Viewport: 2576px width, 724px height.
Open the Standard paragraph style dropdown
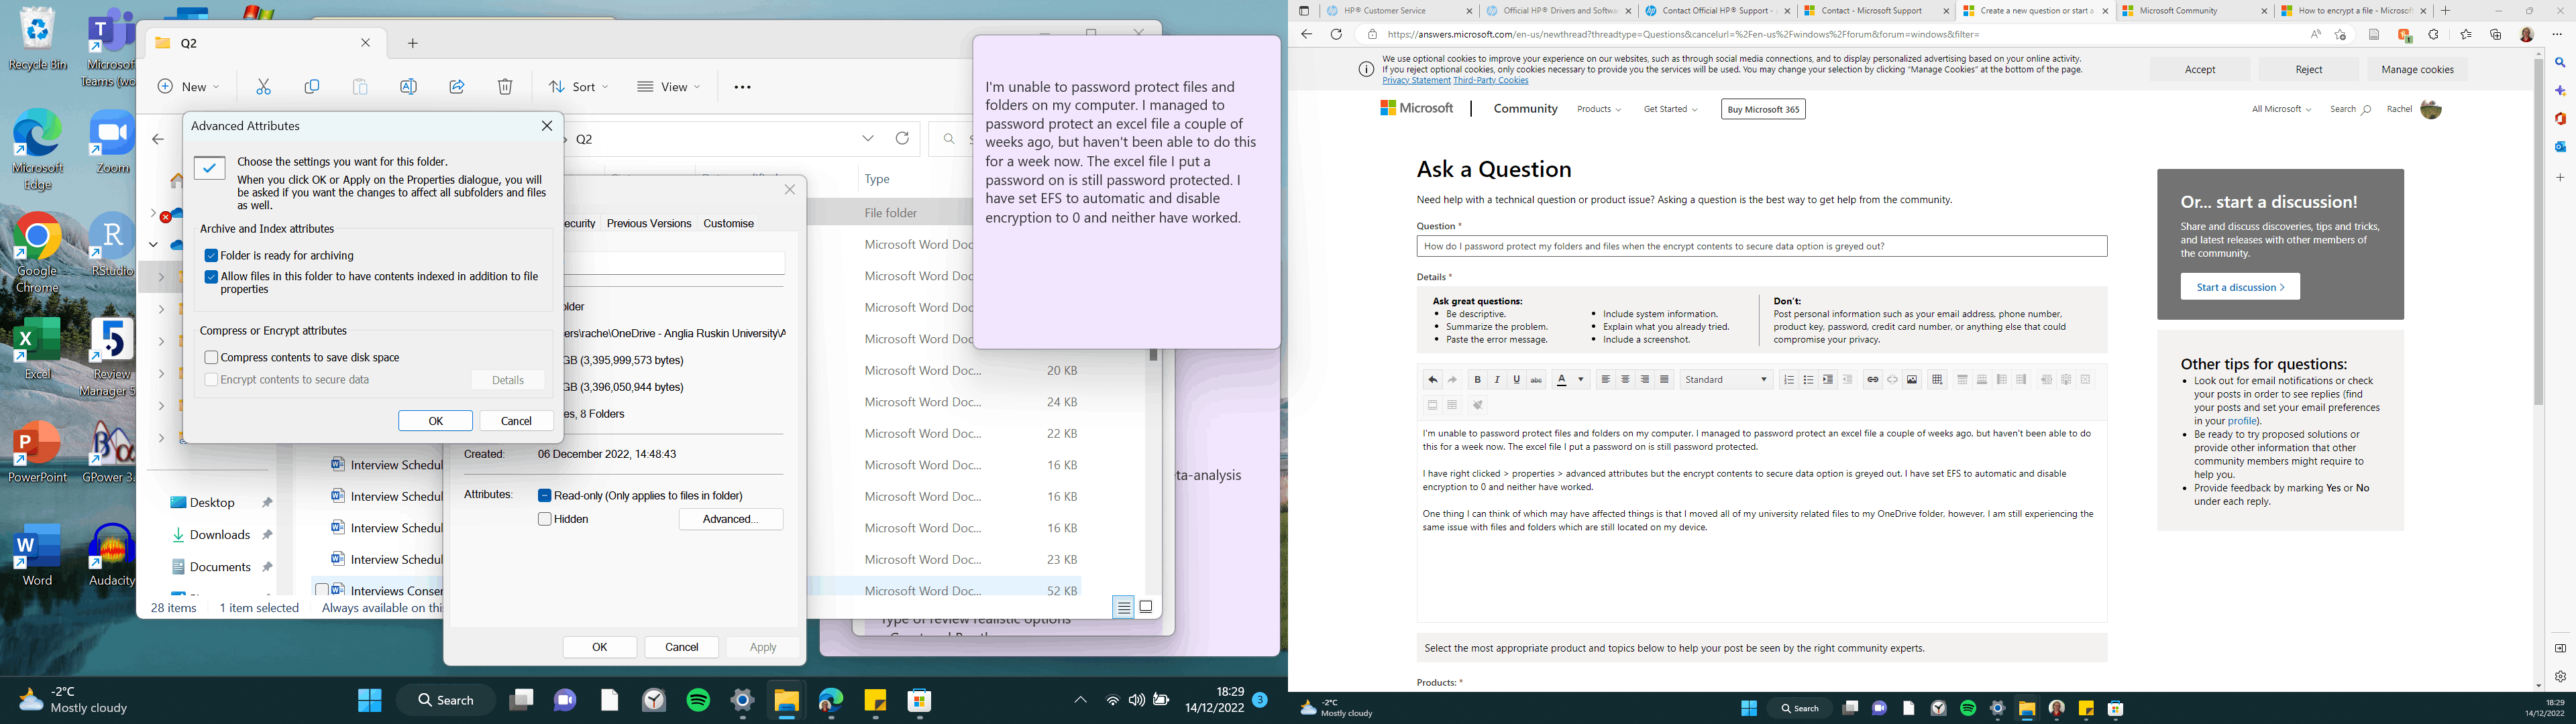click(x=1725, y=379)
